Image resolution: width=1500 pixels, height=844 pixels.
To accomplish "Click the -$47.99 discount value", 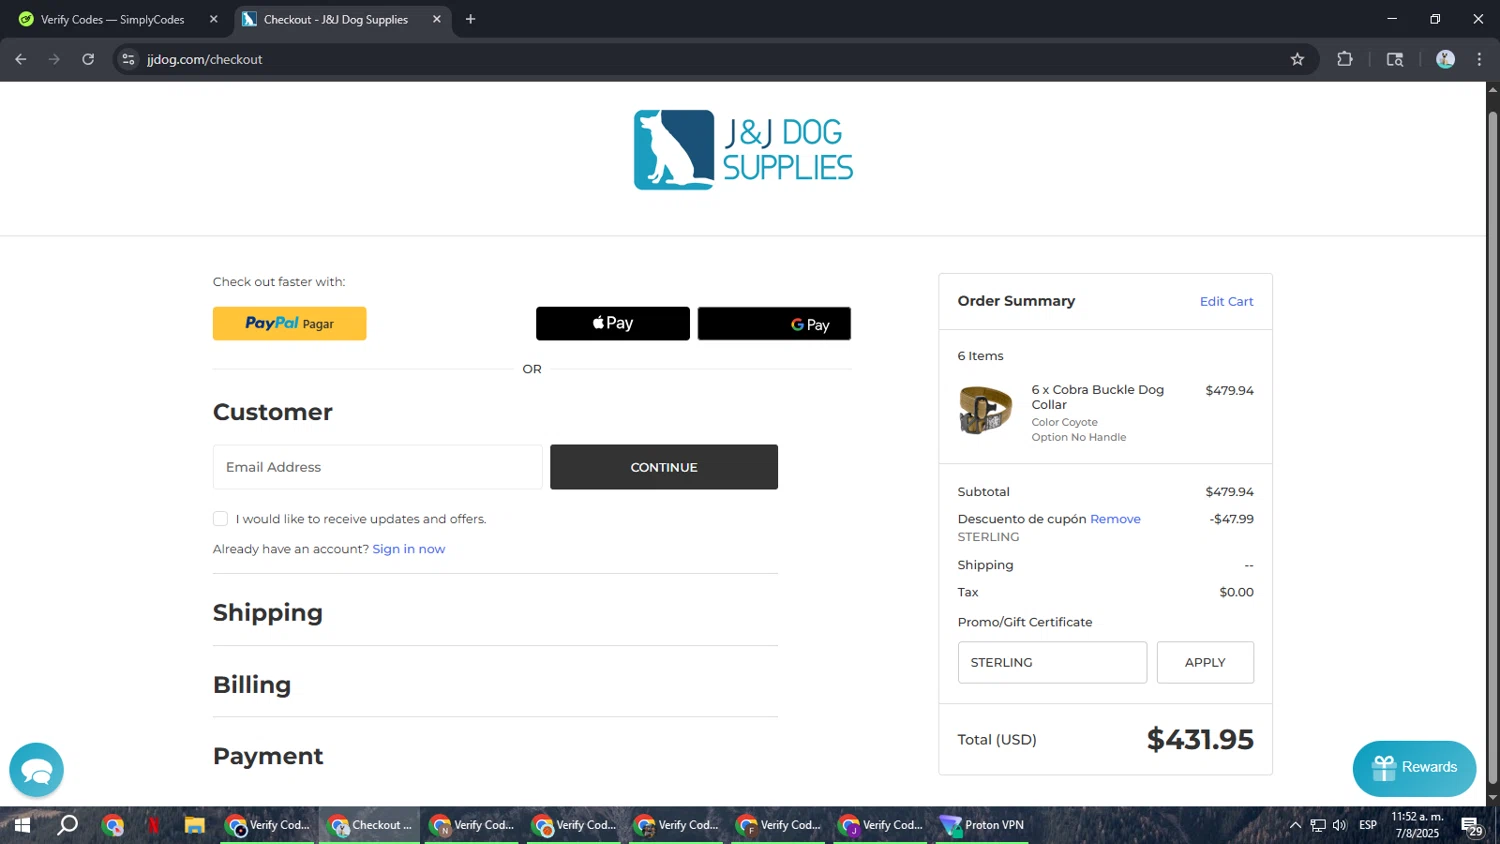I will point(1231,519).
